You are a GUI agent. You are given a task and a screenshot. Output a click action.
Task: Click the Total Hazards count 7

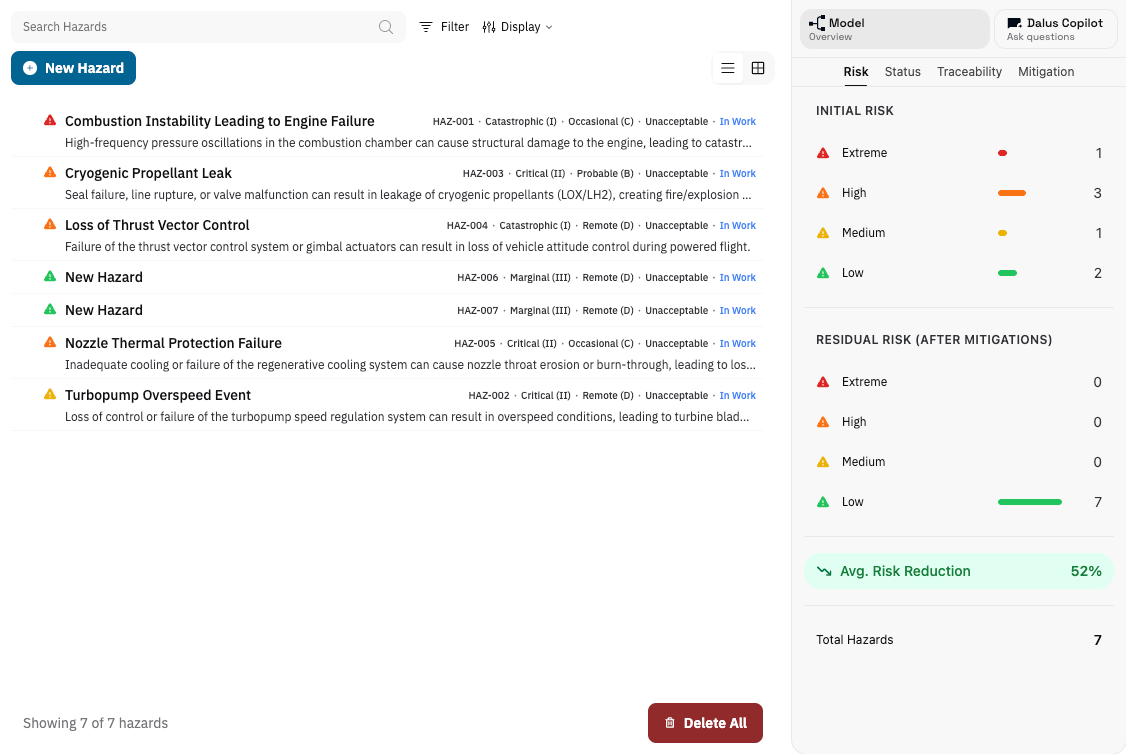click(1097, 640)
